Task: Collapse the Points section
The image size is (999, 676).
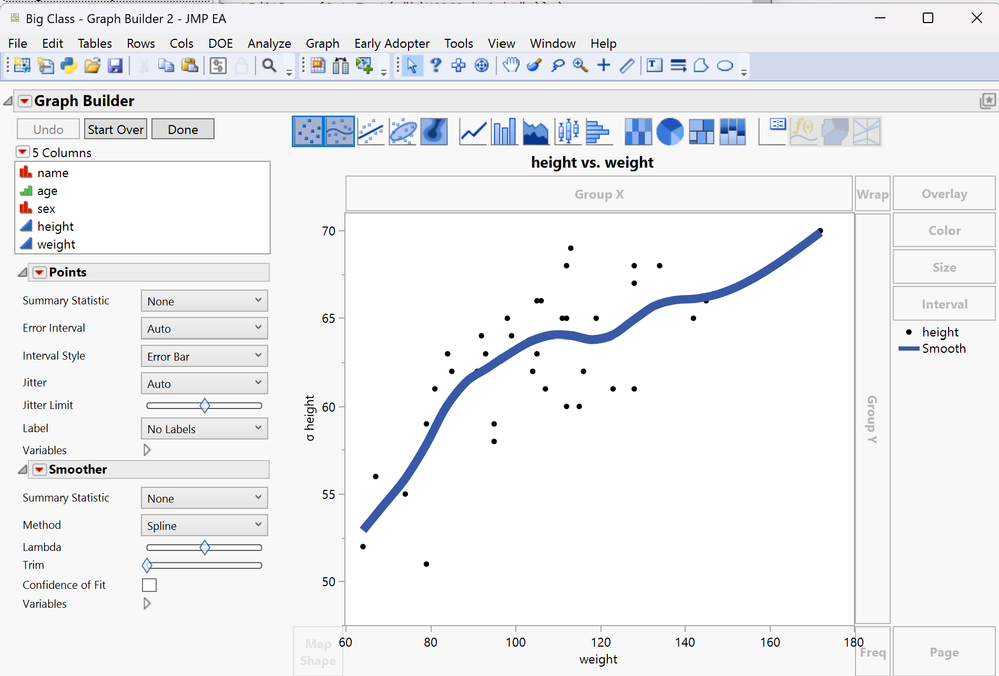Action: 23,273
